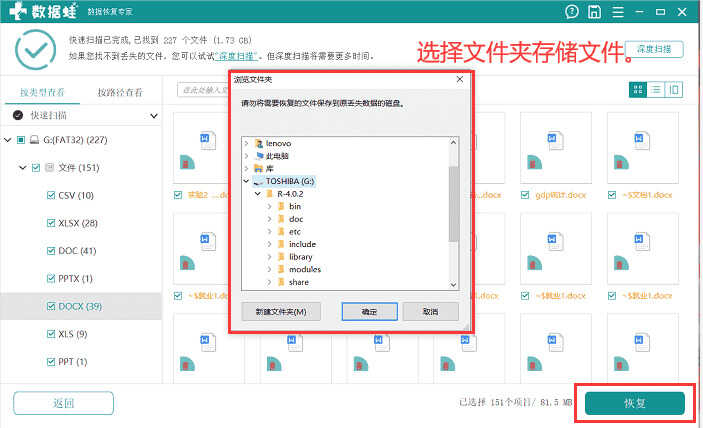The image size is (703, 428).
Task: Close the browse folder dialog
Action: (x=460, y=79)
